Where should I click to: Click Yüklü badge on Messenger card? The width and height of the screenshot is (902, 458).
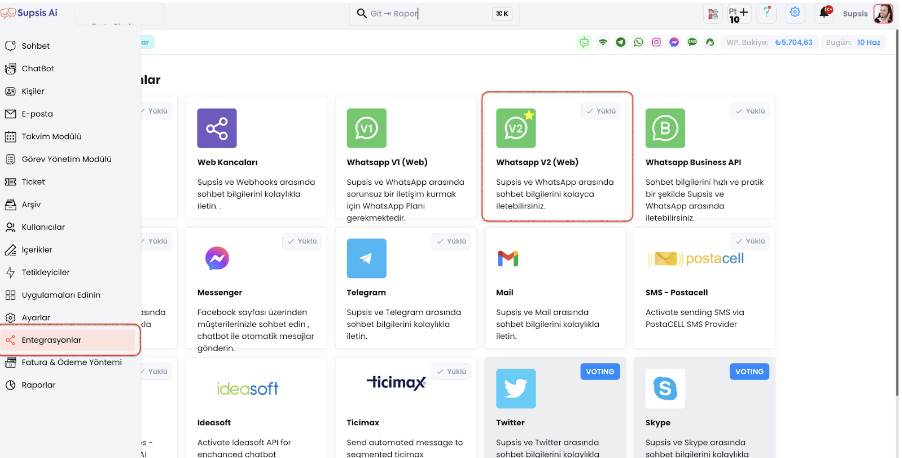(302, 241)
